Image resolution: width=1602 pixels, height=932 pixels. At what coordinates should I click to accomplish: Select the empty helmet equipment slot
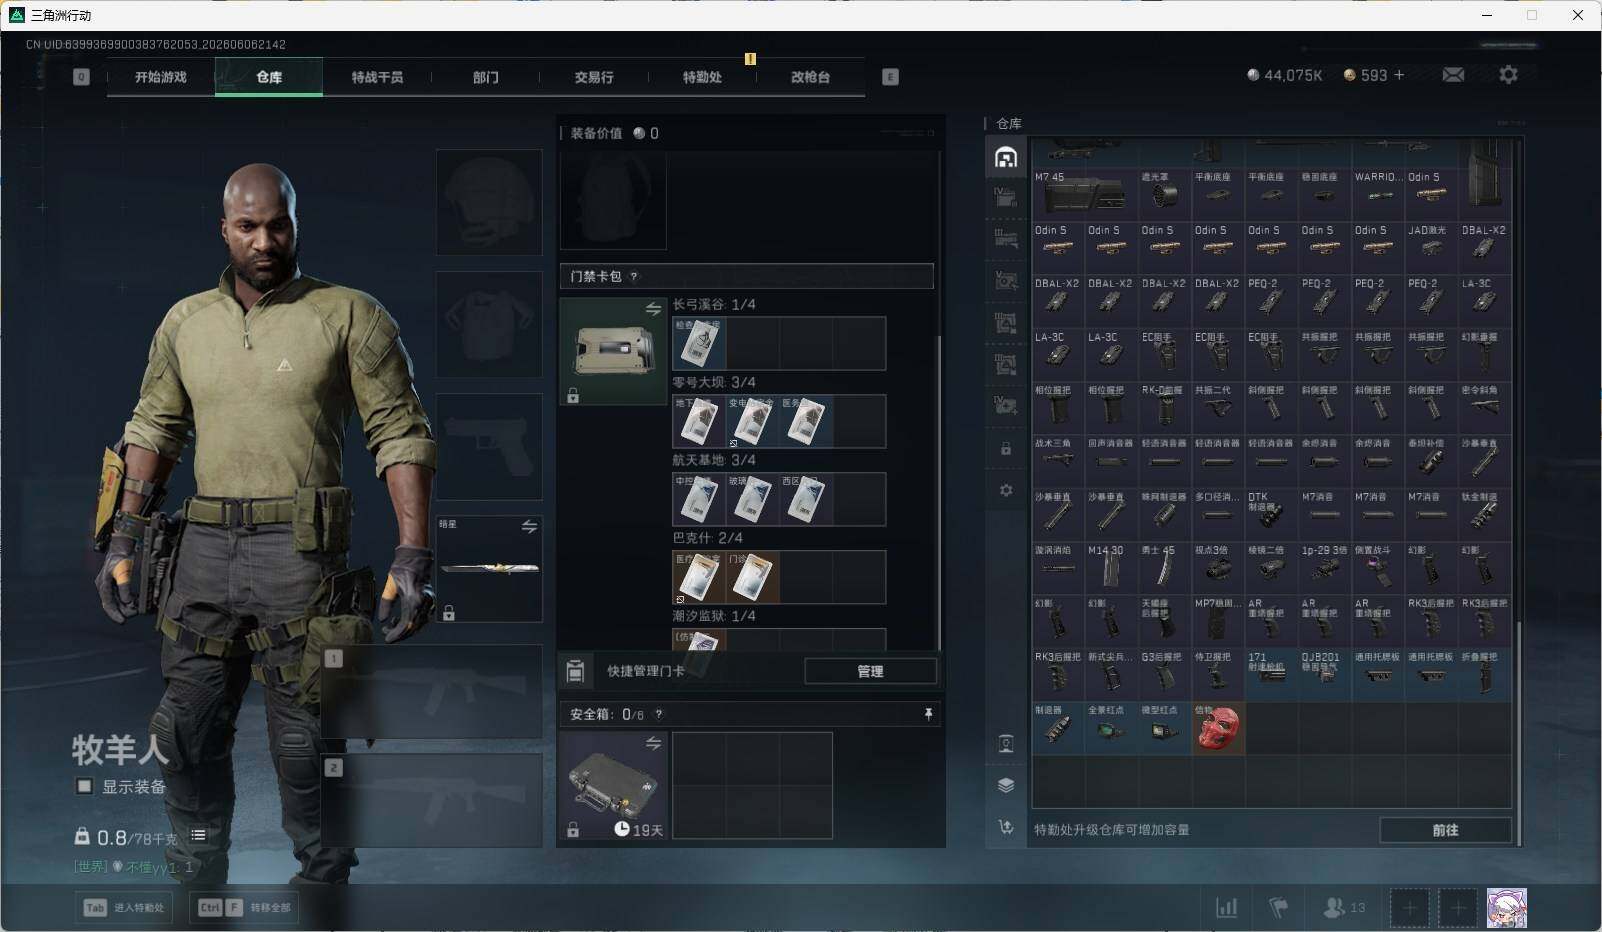tap(489, 202)
